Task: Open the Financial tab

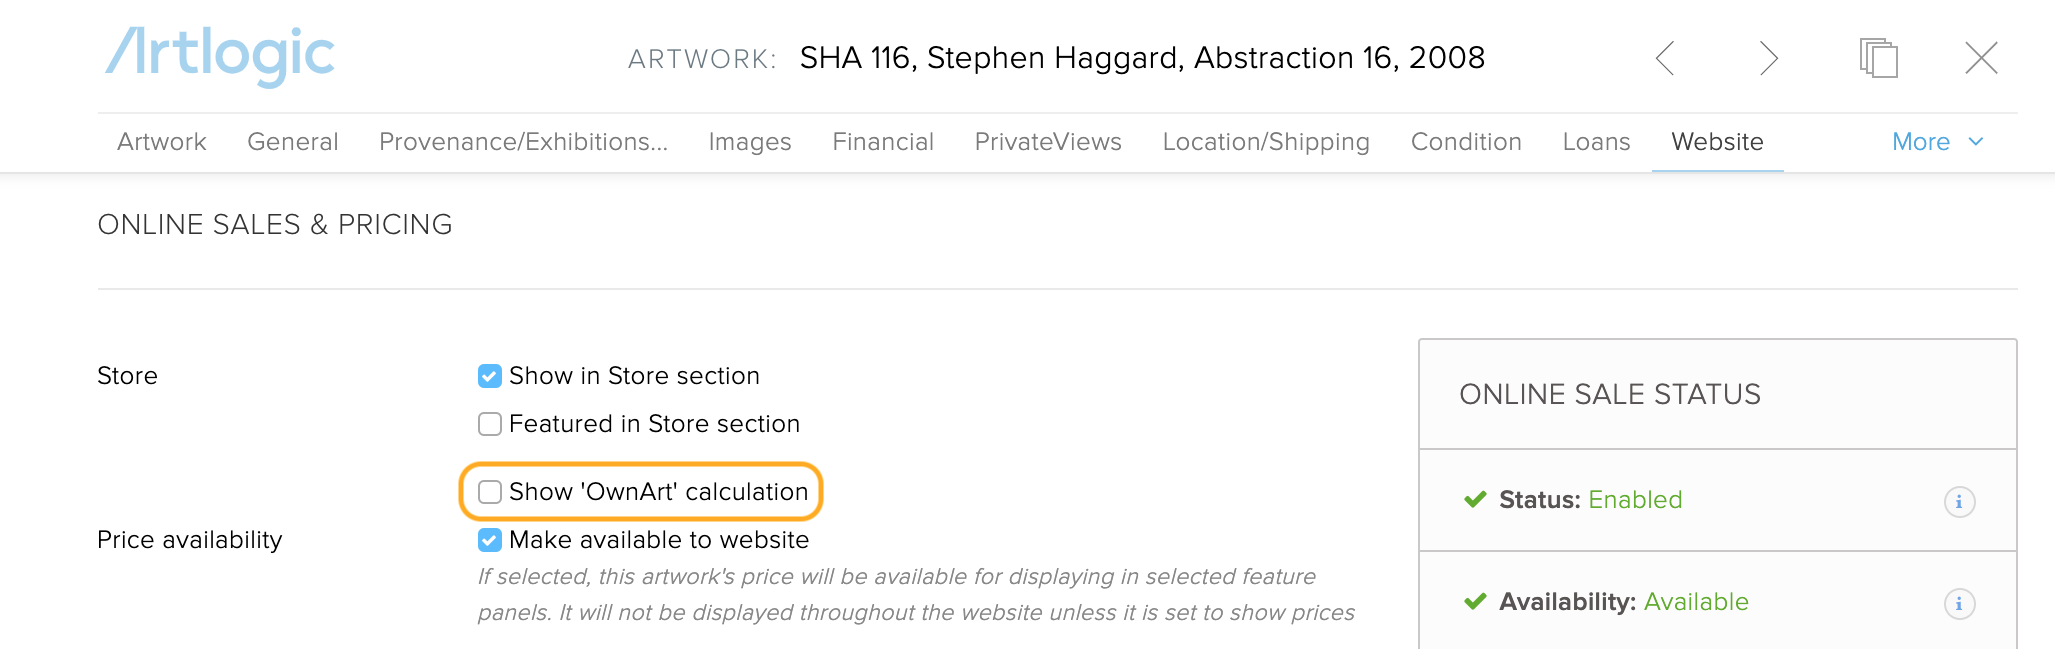Action: 883,142
